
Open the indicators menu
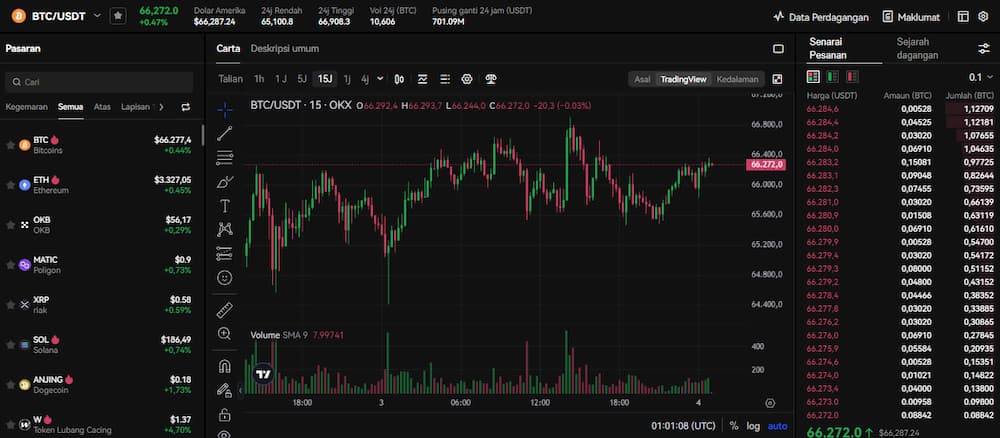pos(422,79)
